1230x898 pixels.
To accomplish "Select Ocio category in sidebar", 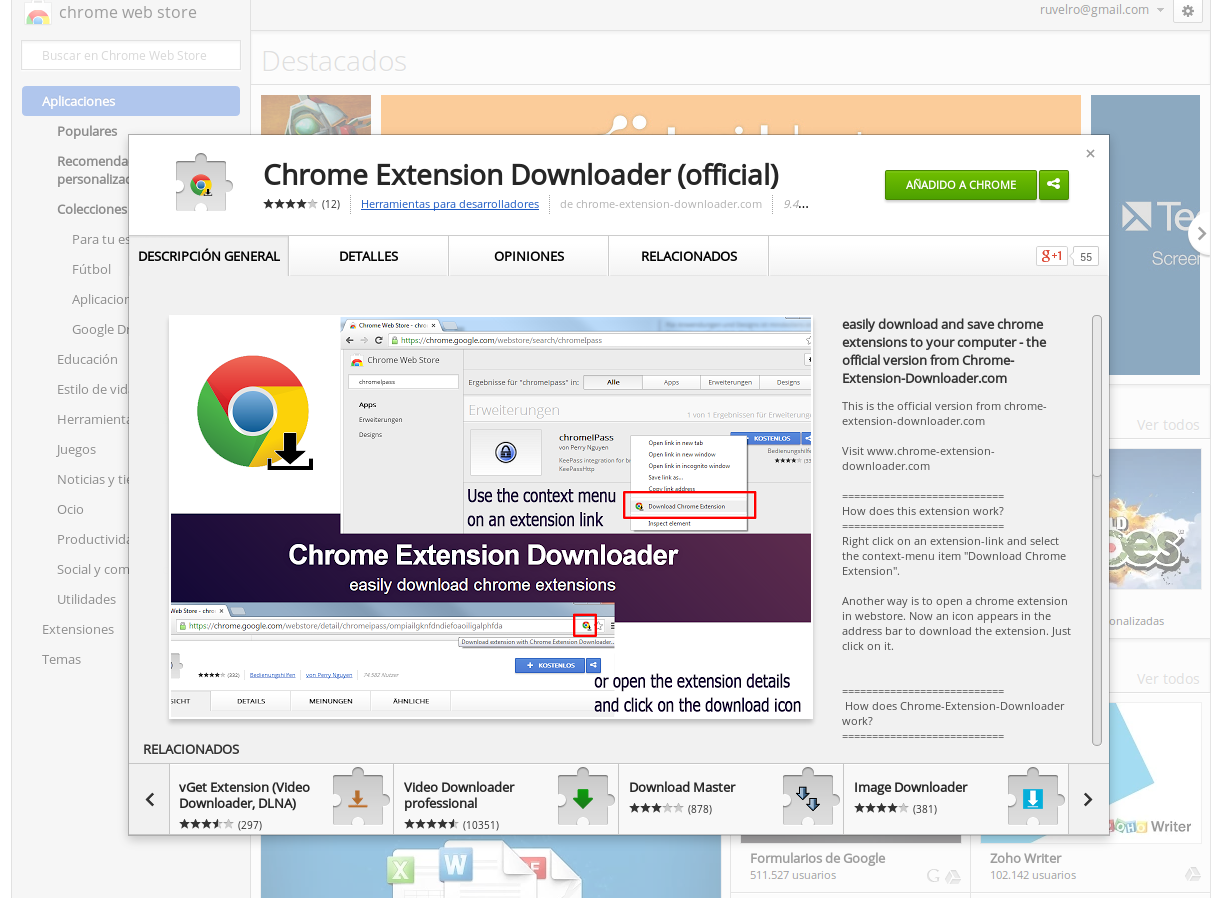I will 70,509.
